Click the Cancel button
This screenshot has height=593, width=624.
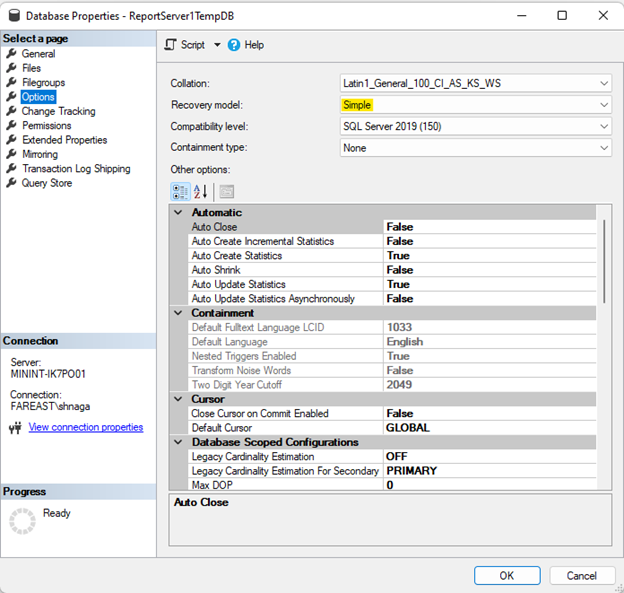point(582,575)
